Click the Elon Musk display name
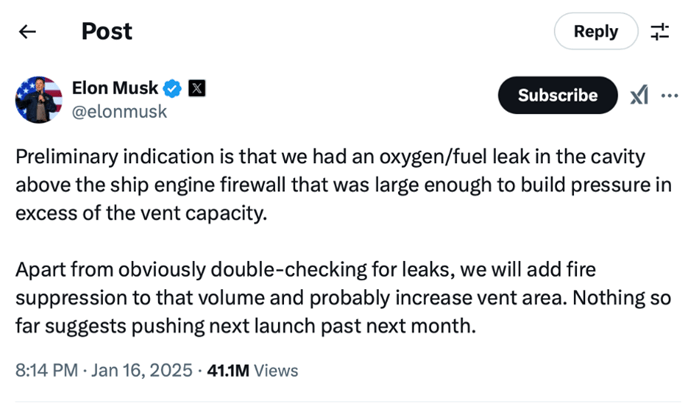 tap(115, 88)
